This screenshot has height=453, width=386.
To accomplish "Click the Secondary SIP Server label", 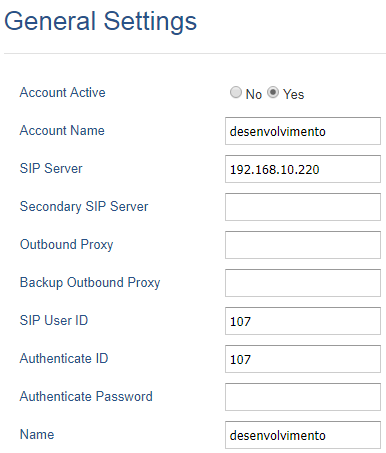I will pos(84,207).
